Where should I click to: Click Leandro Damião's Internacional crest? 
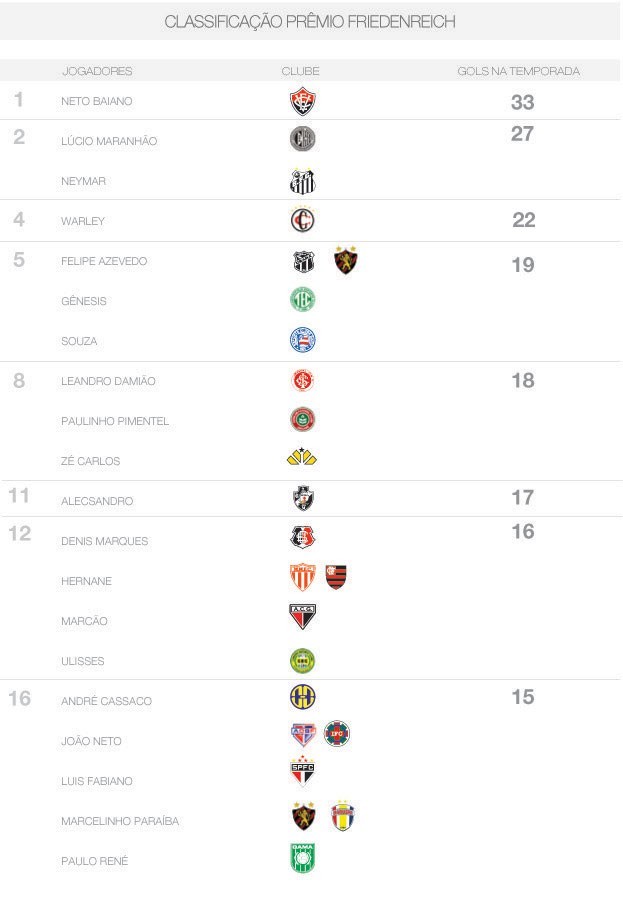302,380
